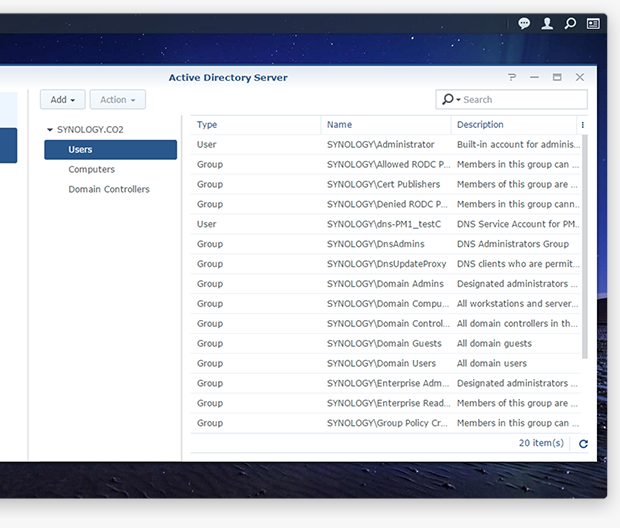Select the SYNOLOGY\Enterprise Read... row
The image size is (620, 528).
(x=386, y=403)
